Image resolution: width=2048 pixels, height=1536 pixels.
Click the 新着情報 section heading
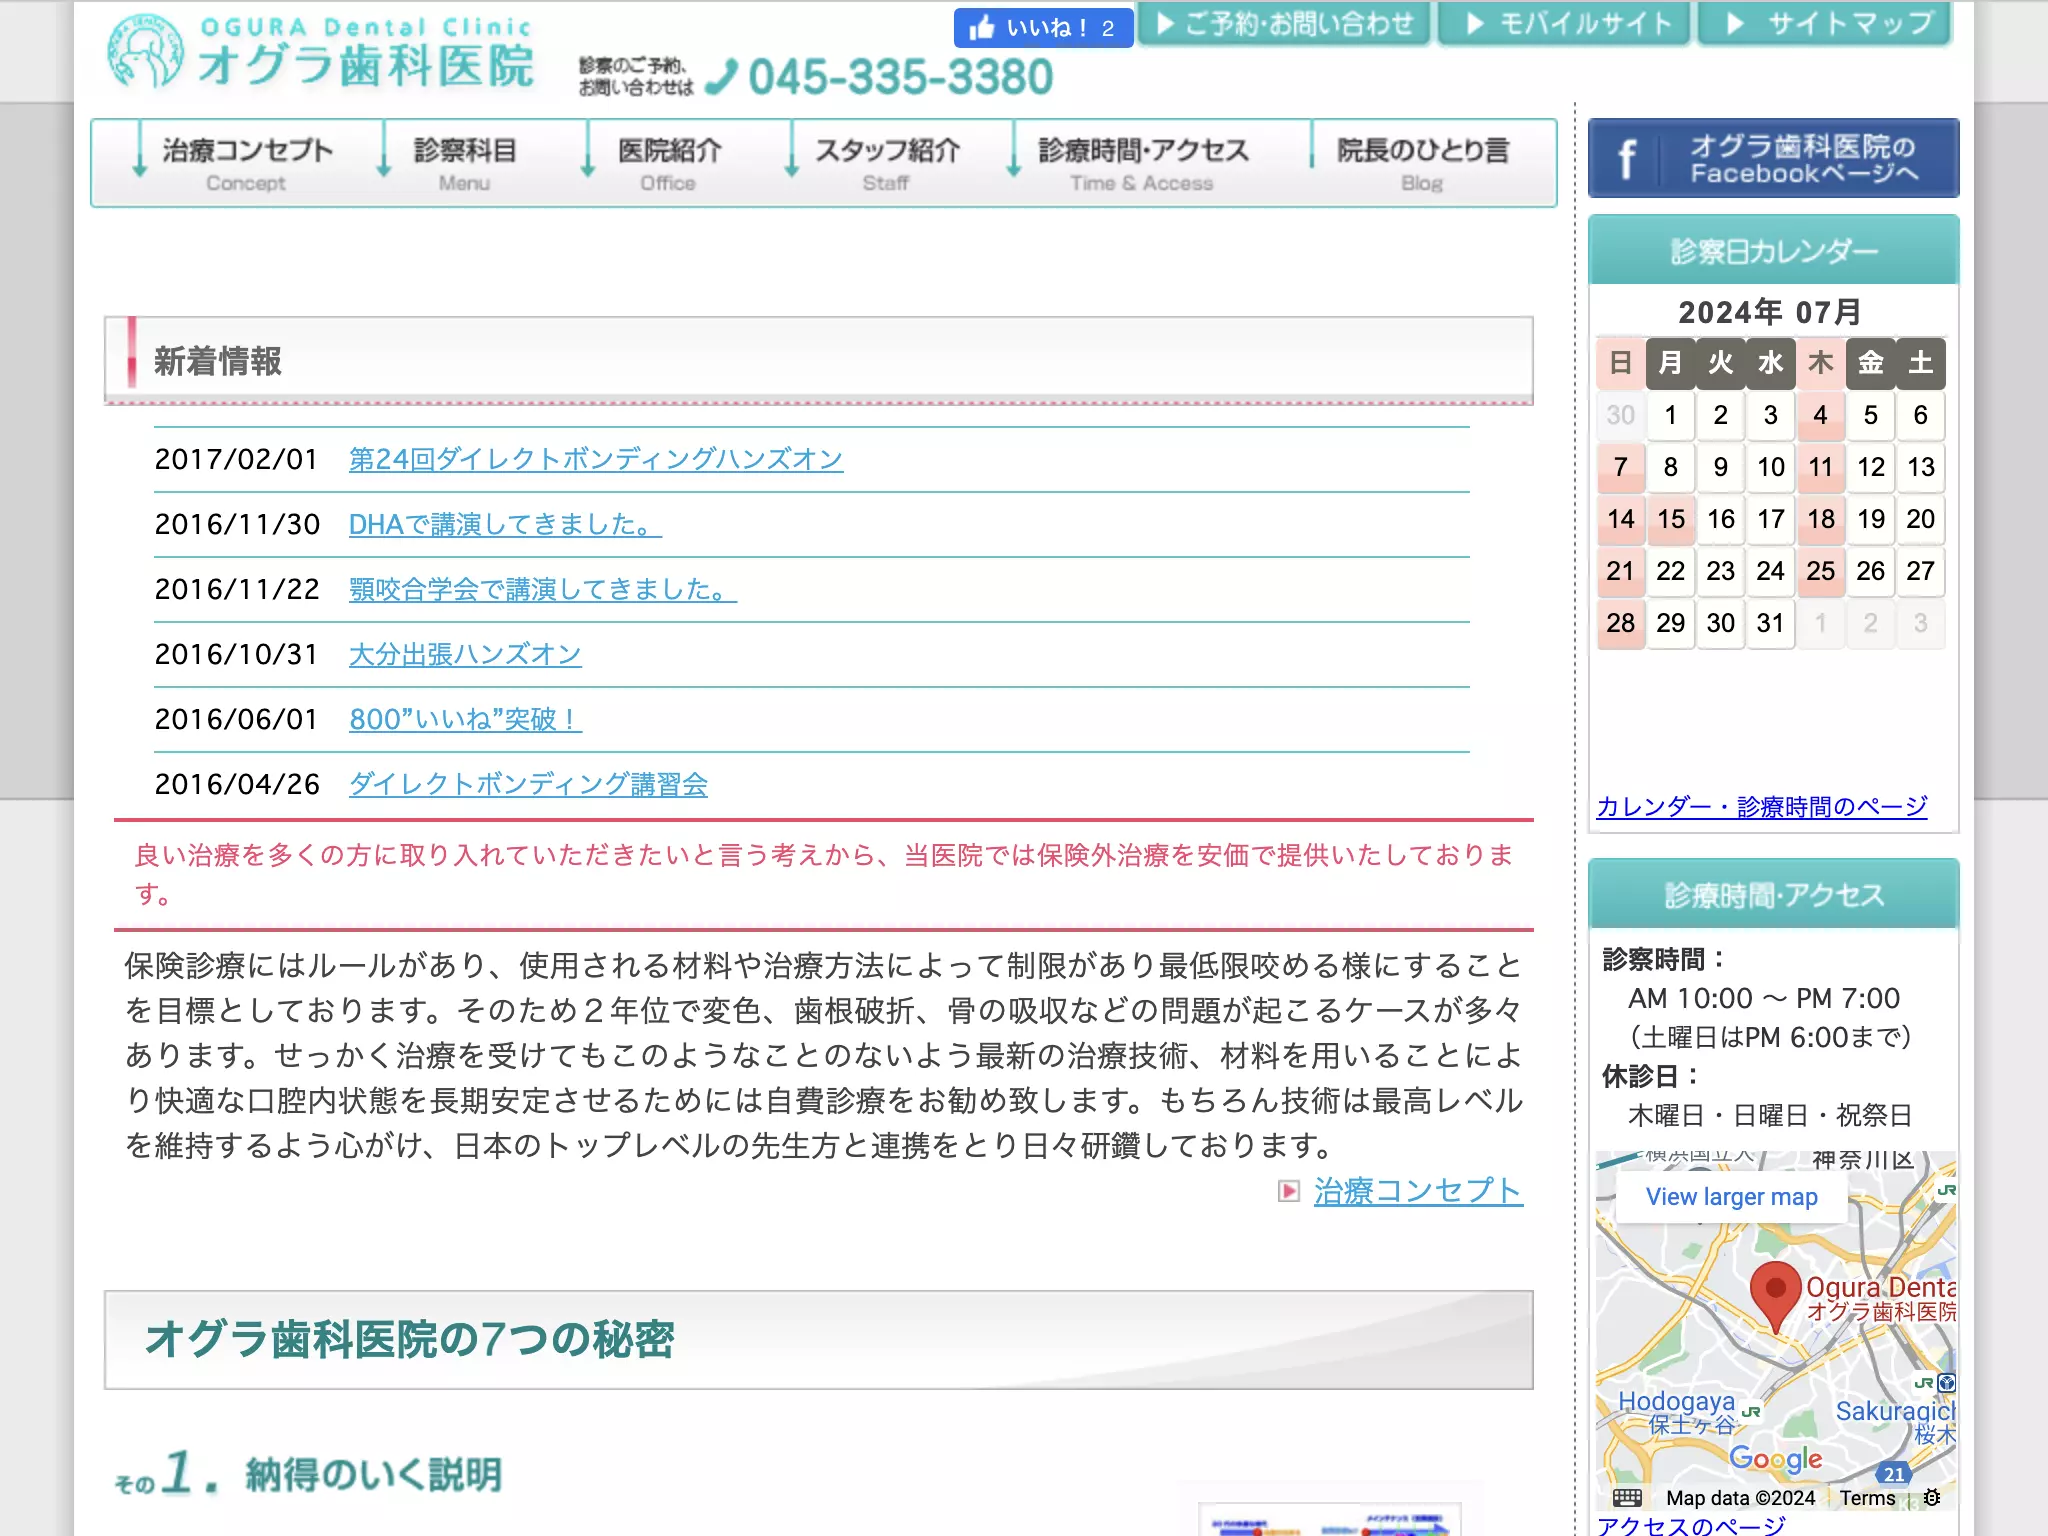pos(218,361)
